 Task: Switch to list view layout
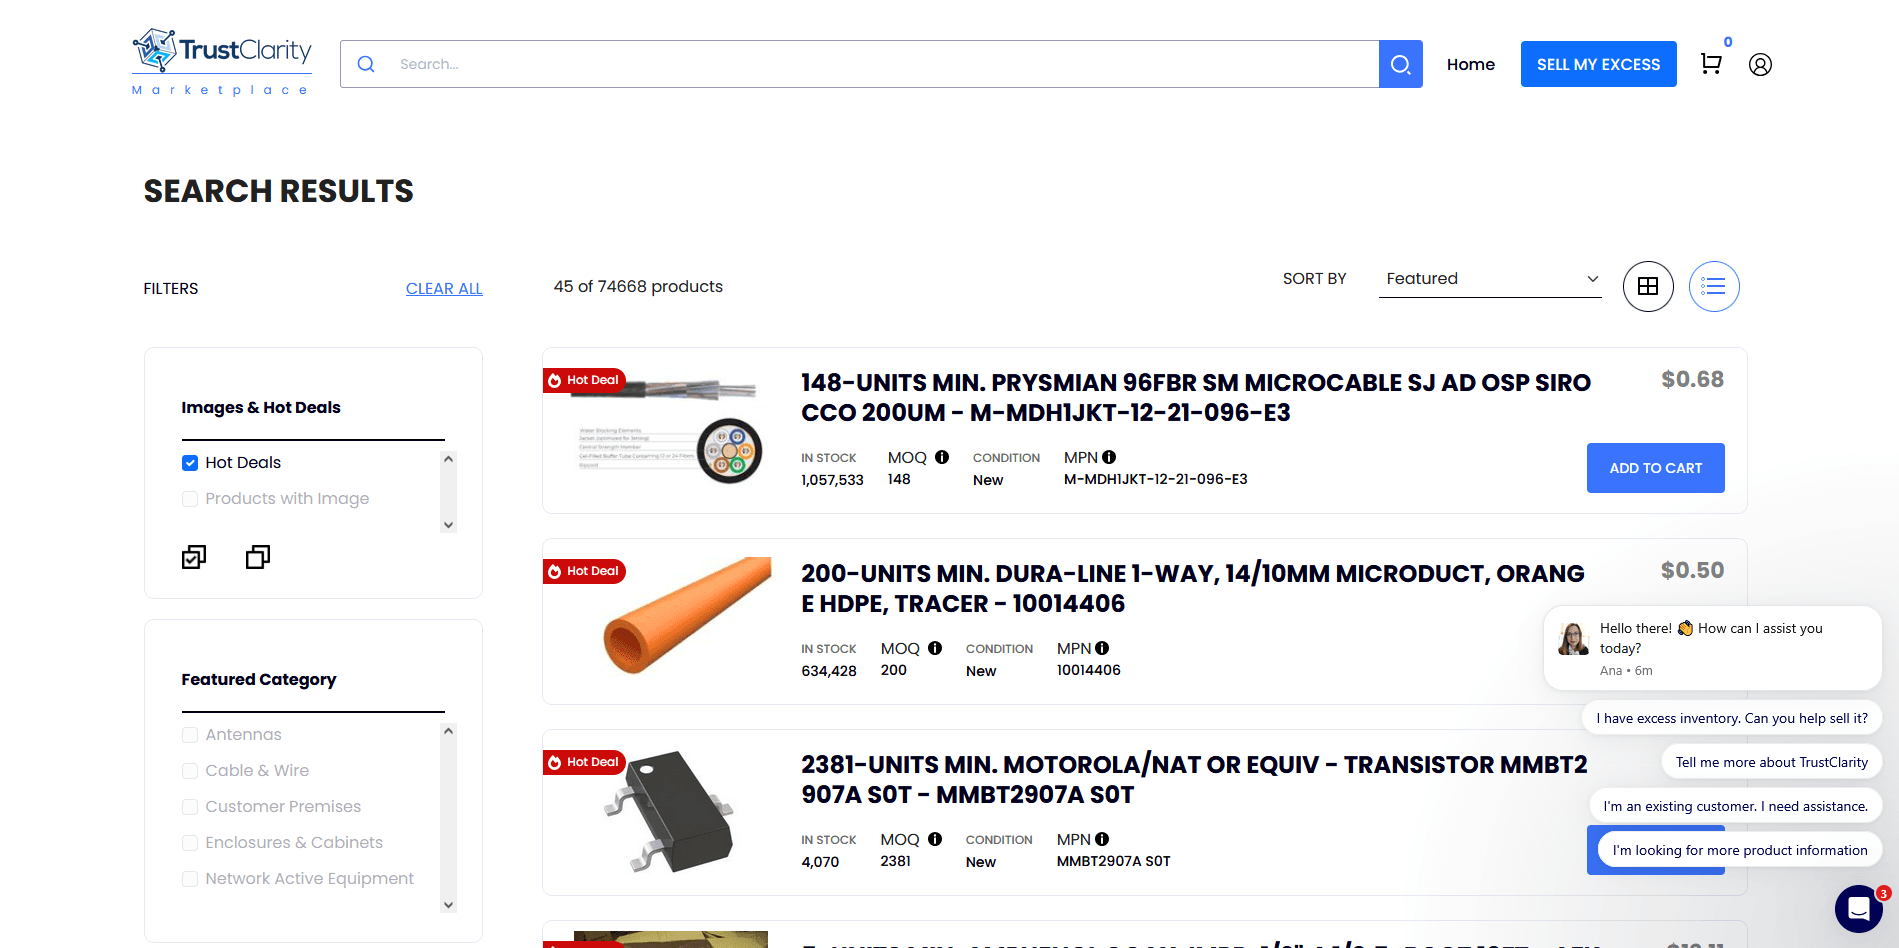click(x=1714, y=287)
